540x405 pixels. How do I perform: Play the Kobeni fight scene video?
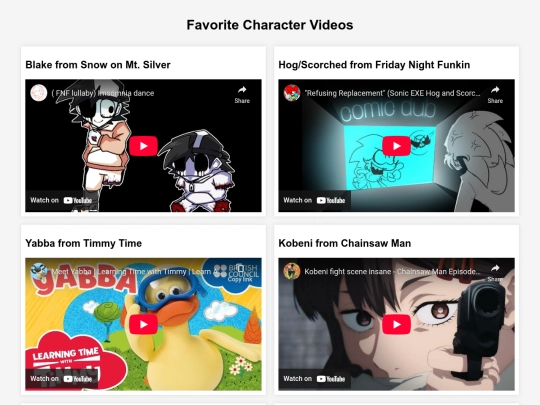point(396,324)
